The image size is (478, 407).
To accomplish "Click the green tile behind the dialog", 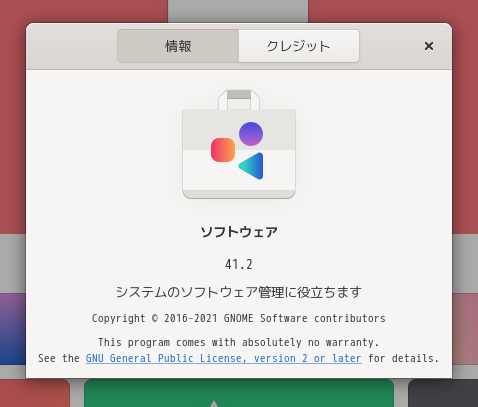I will point(239,393).
